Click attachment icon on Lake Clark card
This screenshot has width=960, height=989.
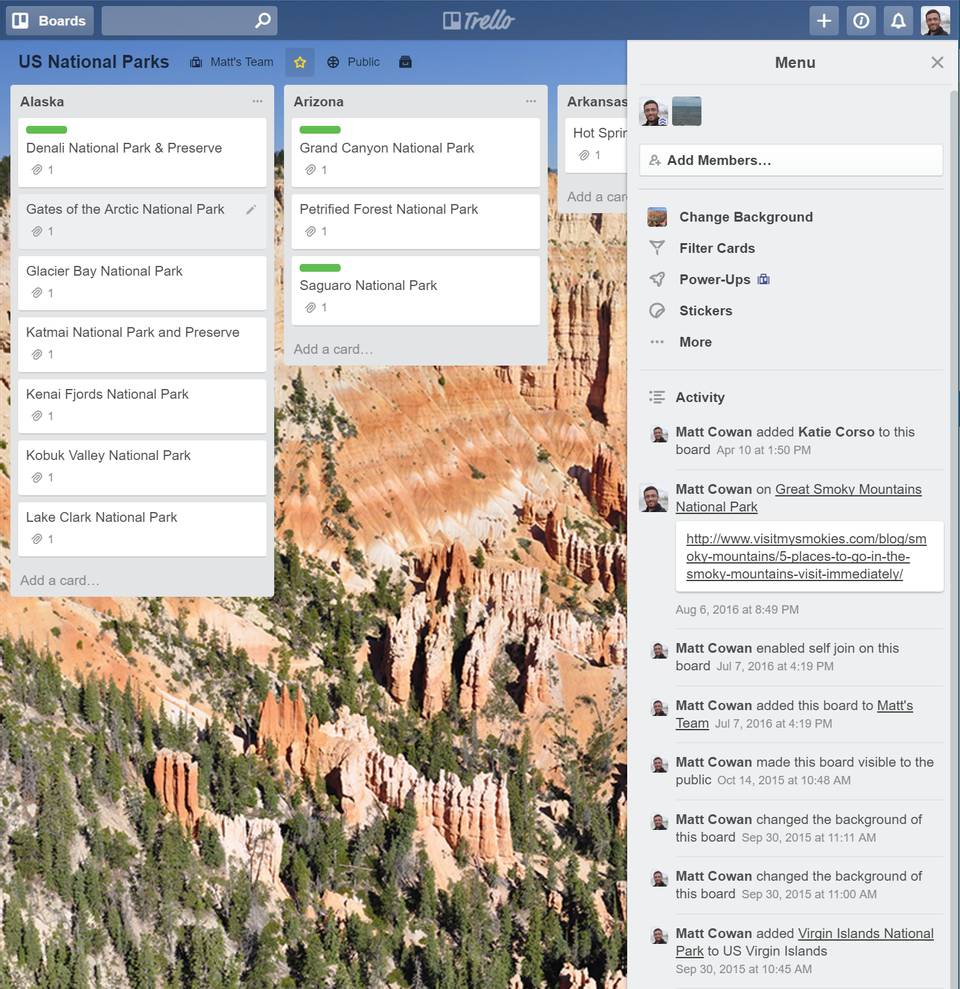point(37,539)
